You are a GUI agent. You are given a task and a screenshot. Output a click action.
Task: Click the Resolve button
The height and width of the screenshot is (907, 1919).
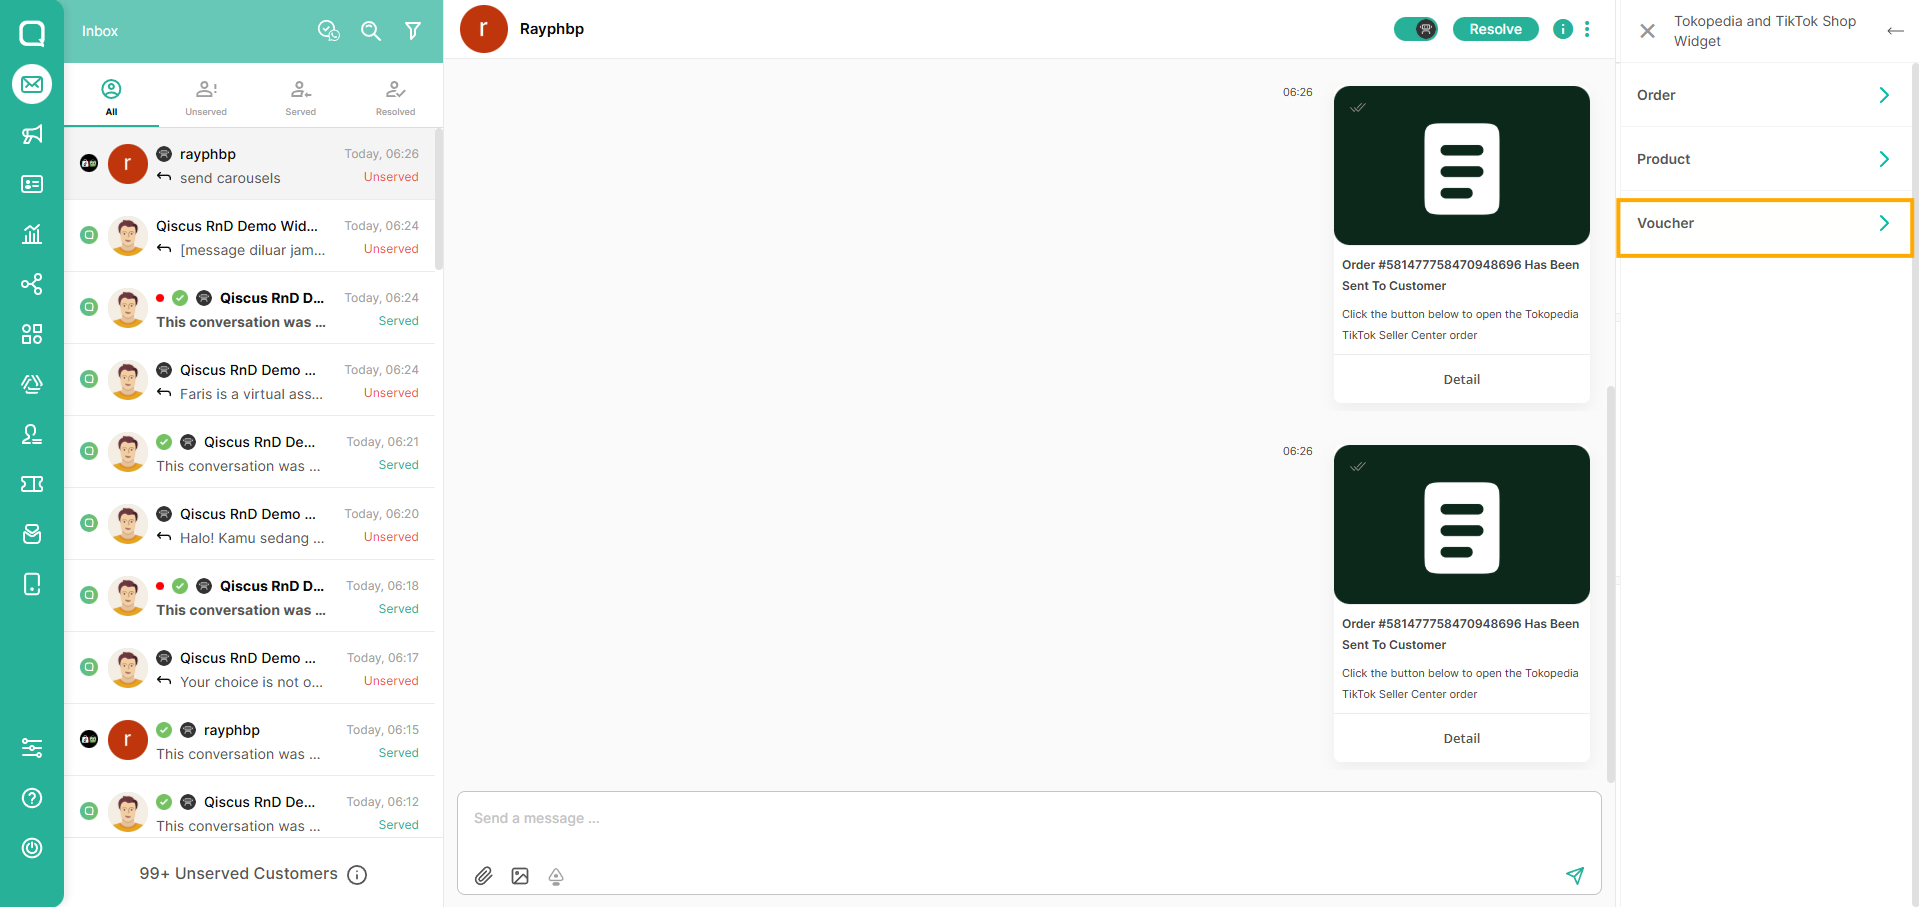[1495, 29]
